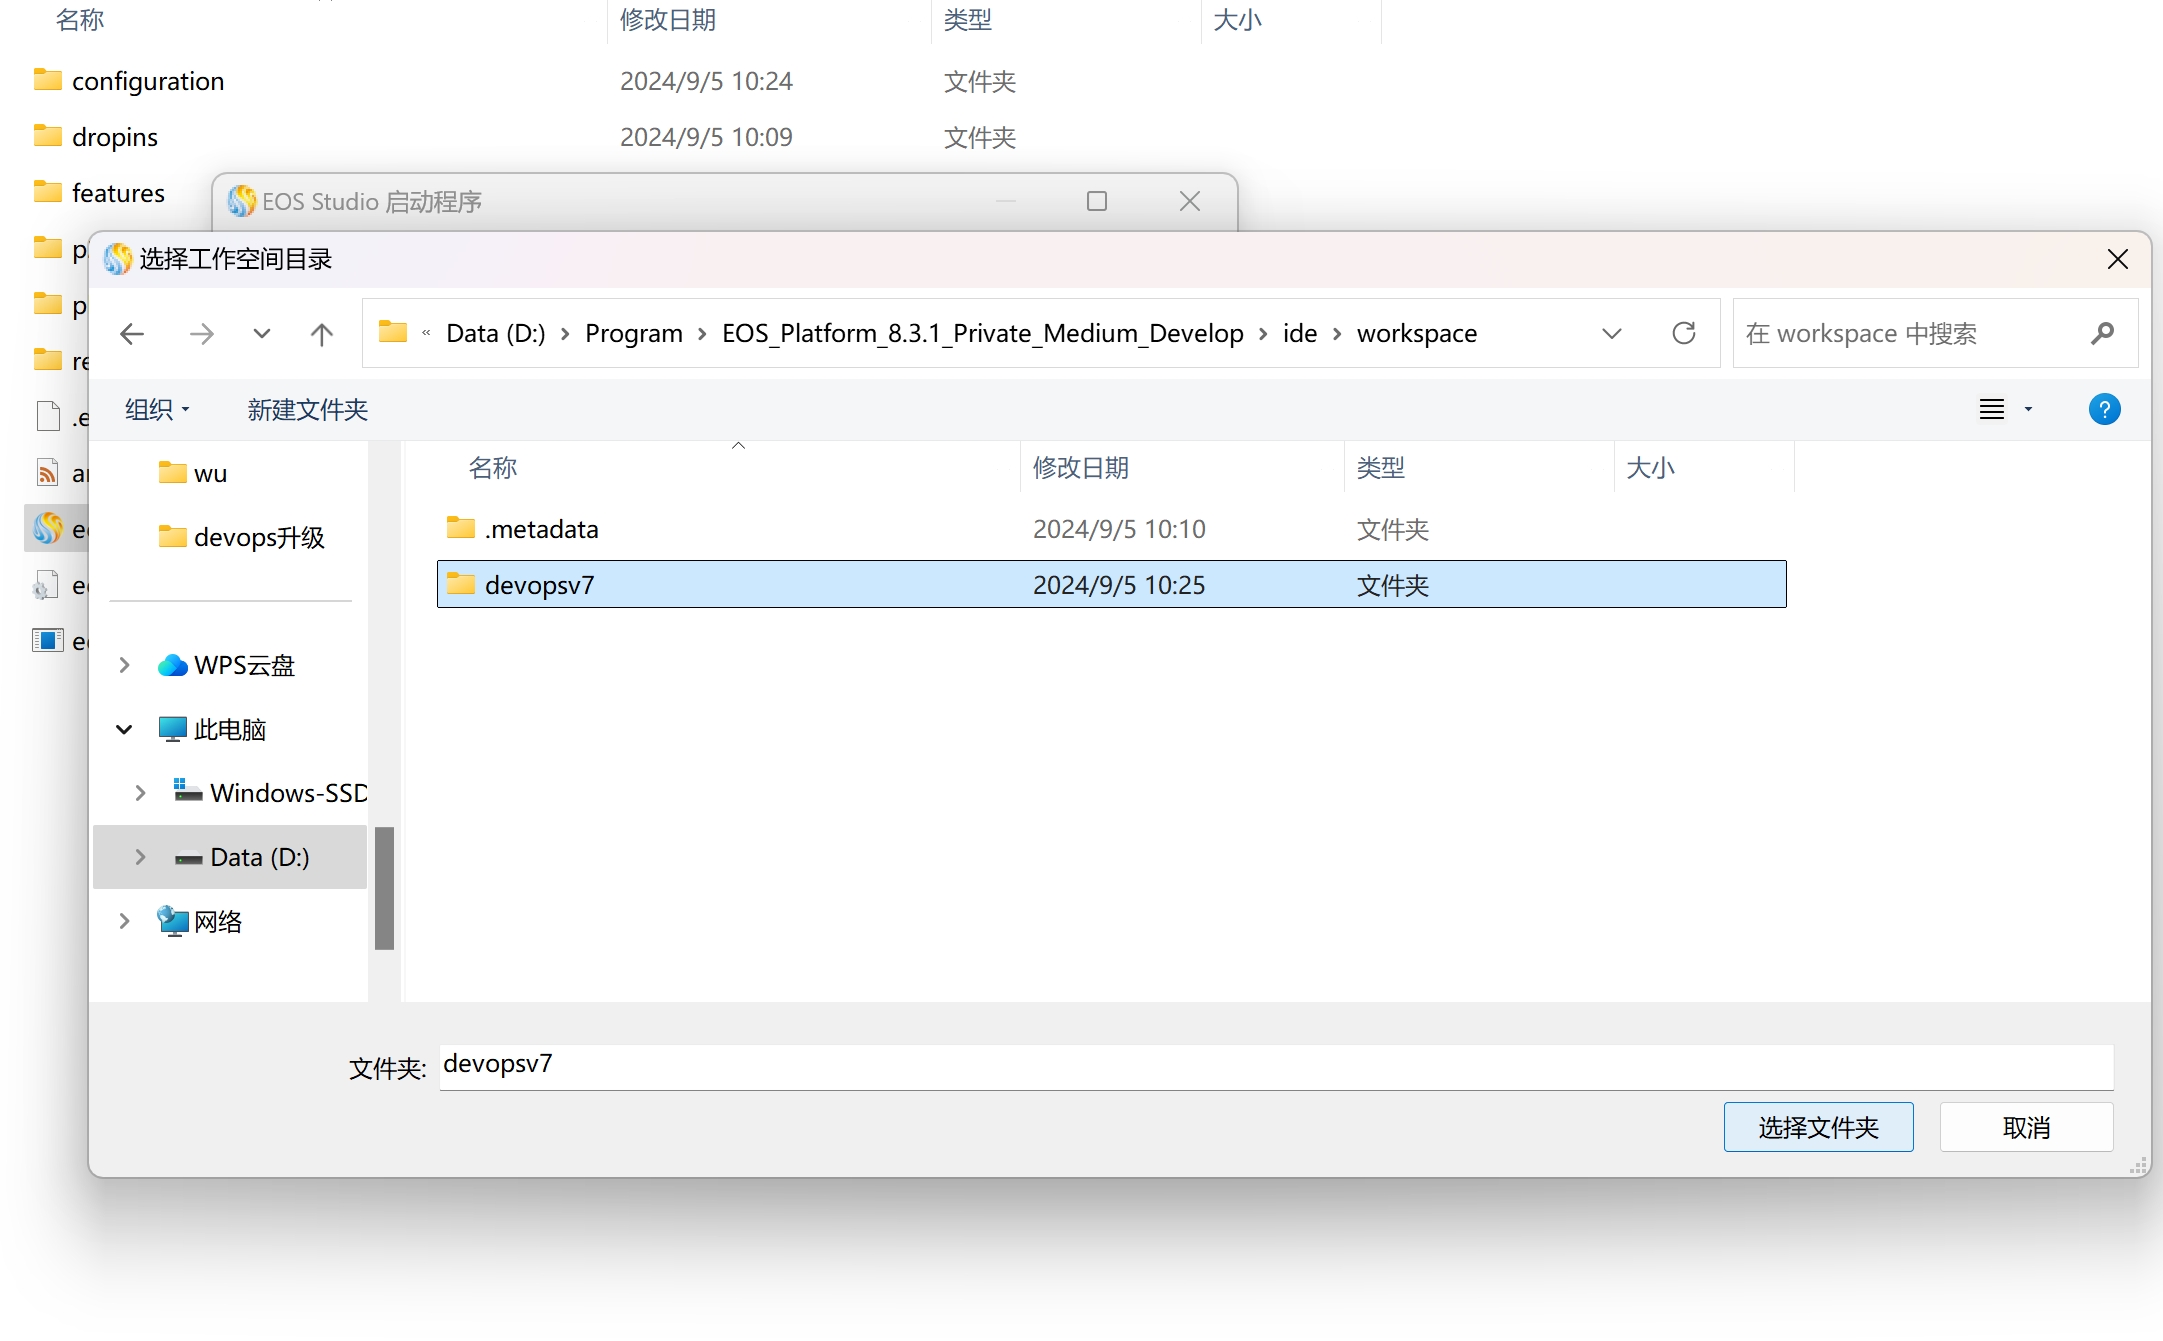Screen dimensions: 2163x1341
Task: Click the 文件夹 name input field
Action: tap(1275, 1066)
